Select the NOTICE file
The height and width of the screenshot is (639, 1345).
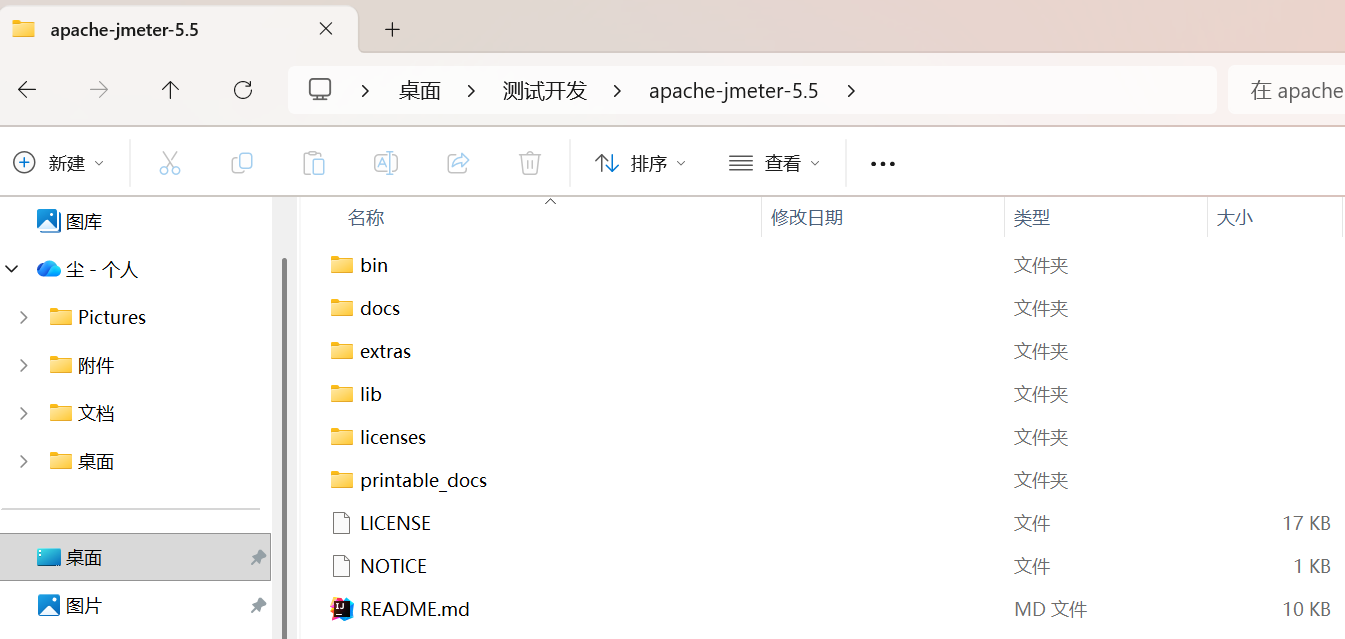click(394, 566)
